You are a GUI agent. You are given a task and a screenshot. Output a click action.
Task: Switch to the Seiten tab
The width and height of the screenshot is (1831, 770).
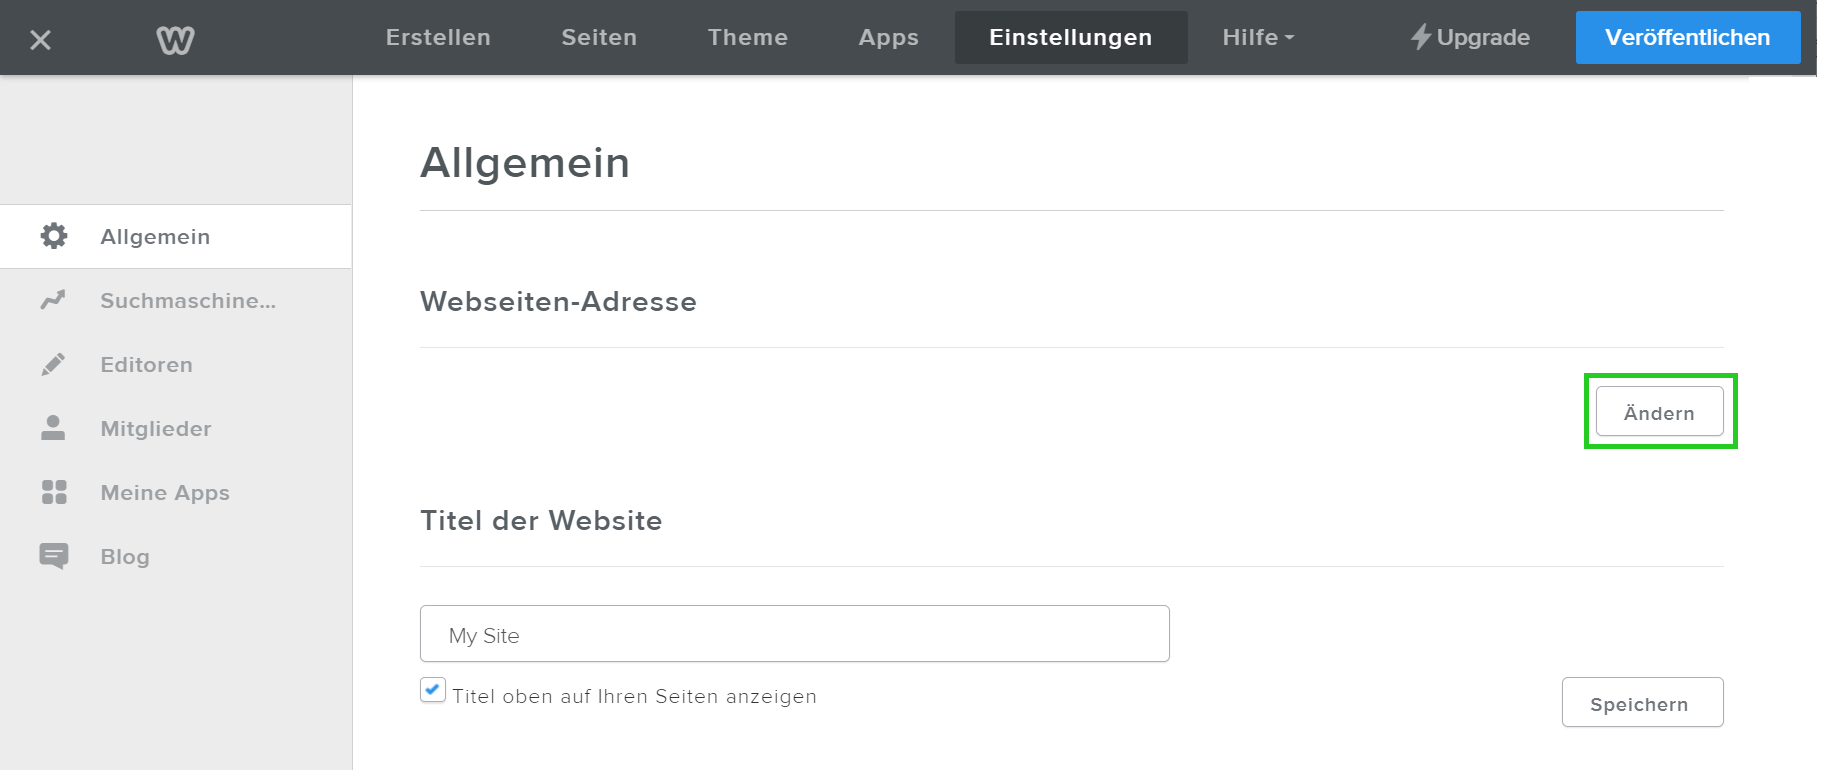tap(599, 37)
